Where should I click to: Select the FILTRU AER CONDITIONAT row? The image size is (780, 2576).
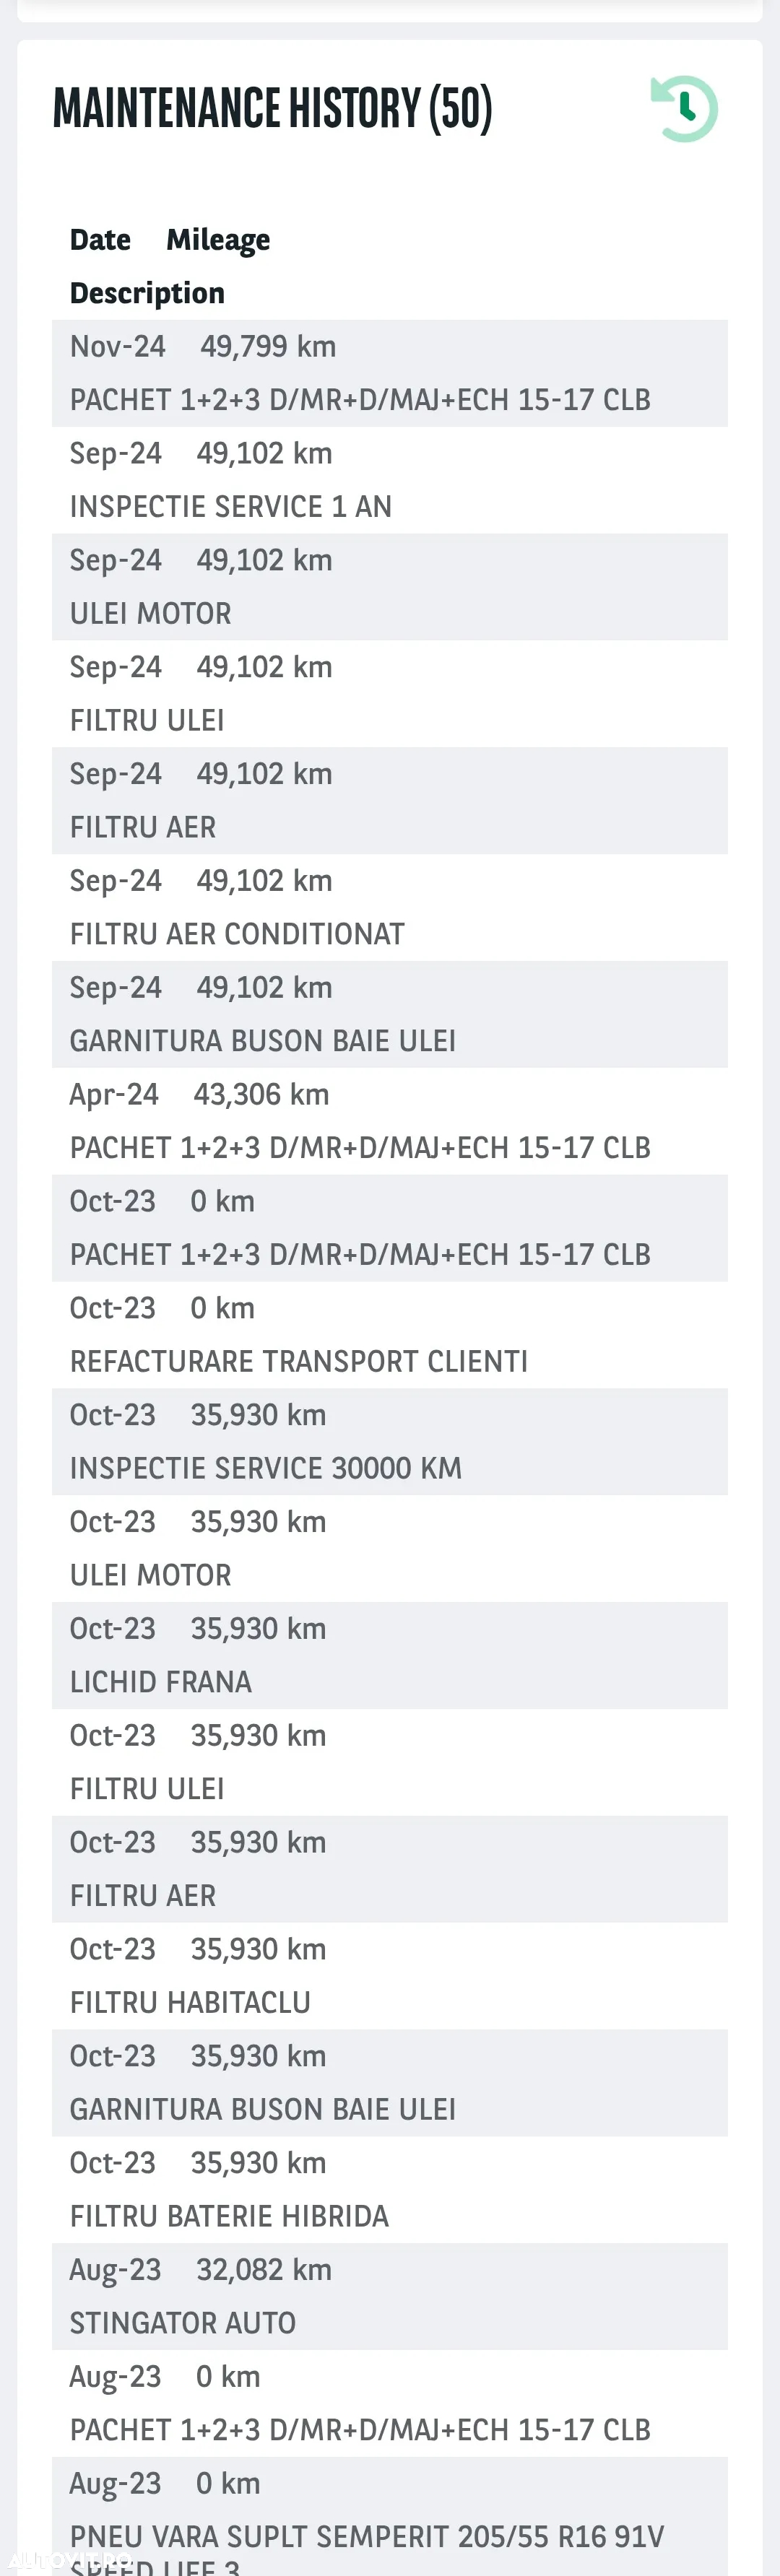coord(390,908)
